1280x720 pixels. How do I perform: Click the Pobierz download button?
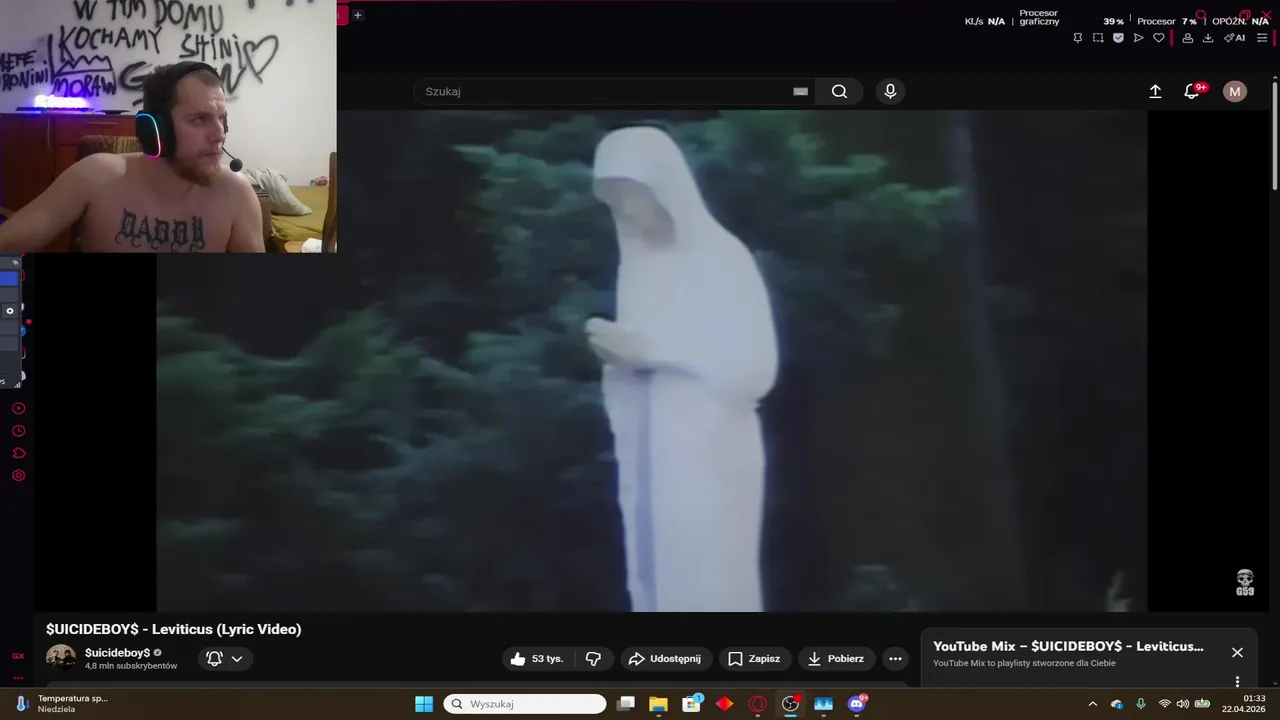pos(836,658)
